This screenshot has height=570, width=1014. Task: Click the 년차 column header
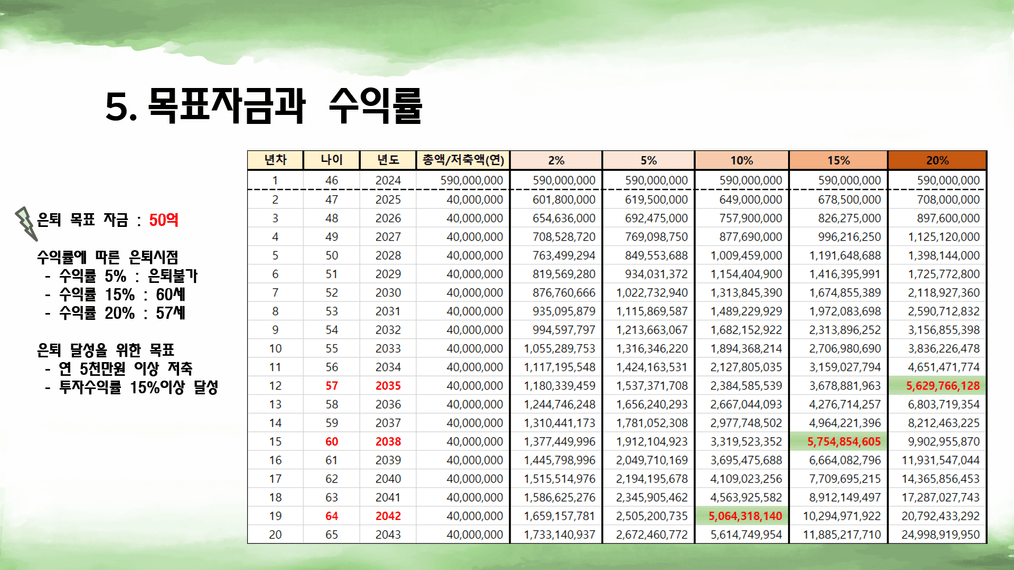275,160
